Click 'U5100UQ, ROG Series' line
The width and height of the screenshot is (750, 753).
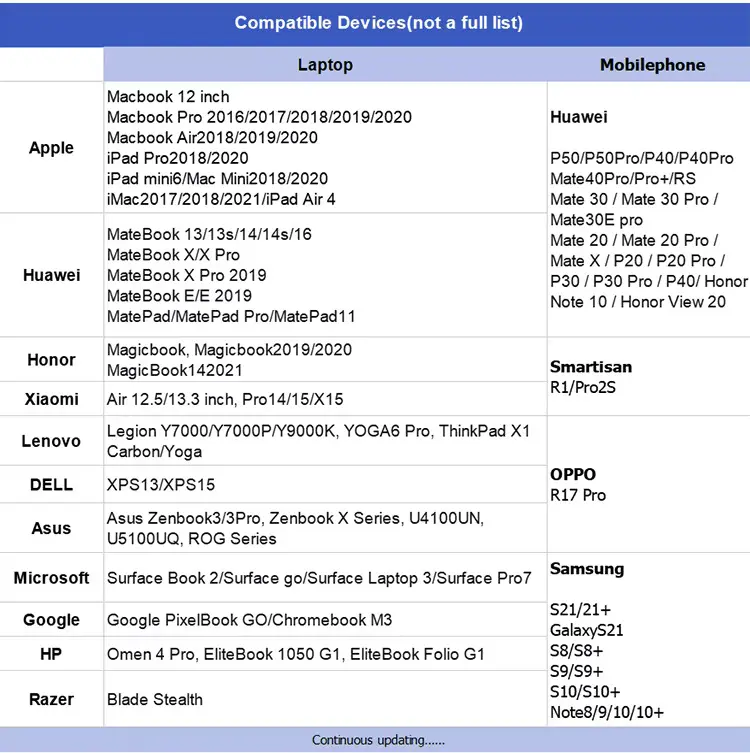192,539
